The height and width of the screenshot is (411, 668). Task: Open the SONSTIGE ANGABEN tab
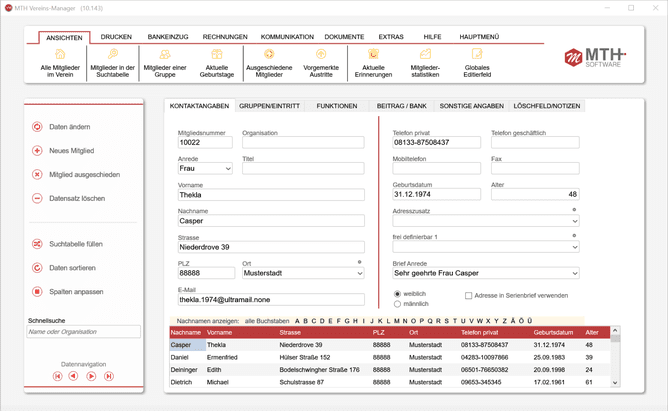tap(472, 106)
